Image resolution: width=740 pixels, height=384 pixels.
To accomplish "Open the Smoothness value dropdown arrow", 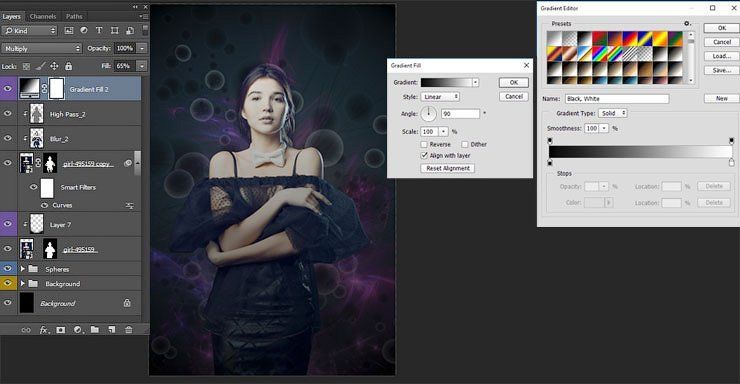I will (x=604, y=128).
